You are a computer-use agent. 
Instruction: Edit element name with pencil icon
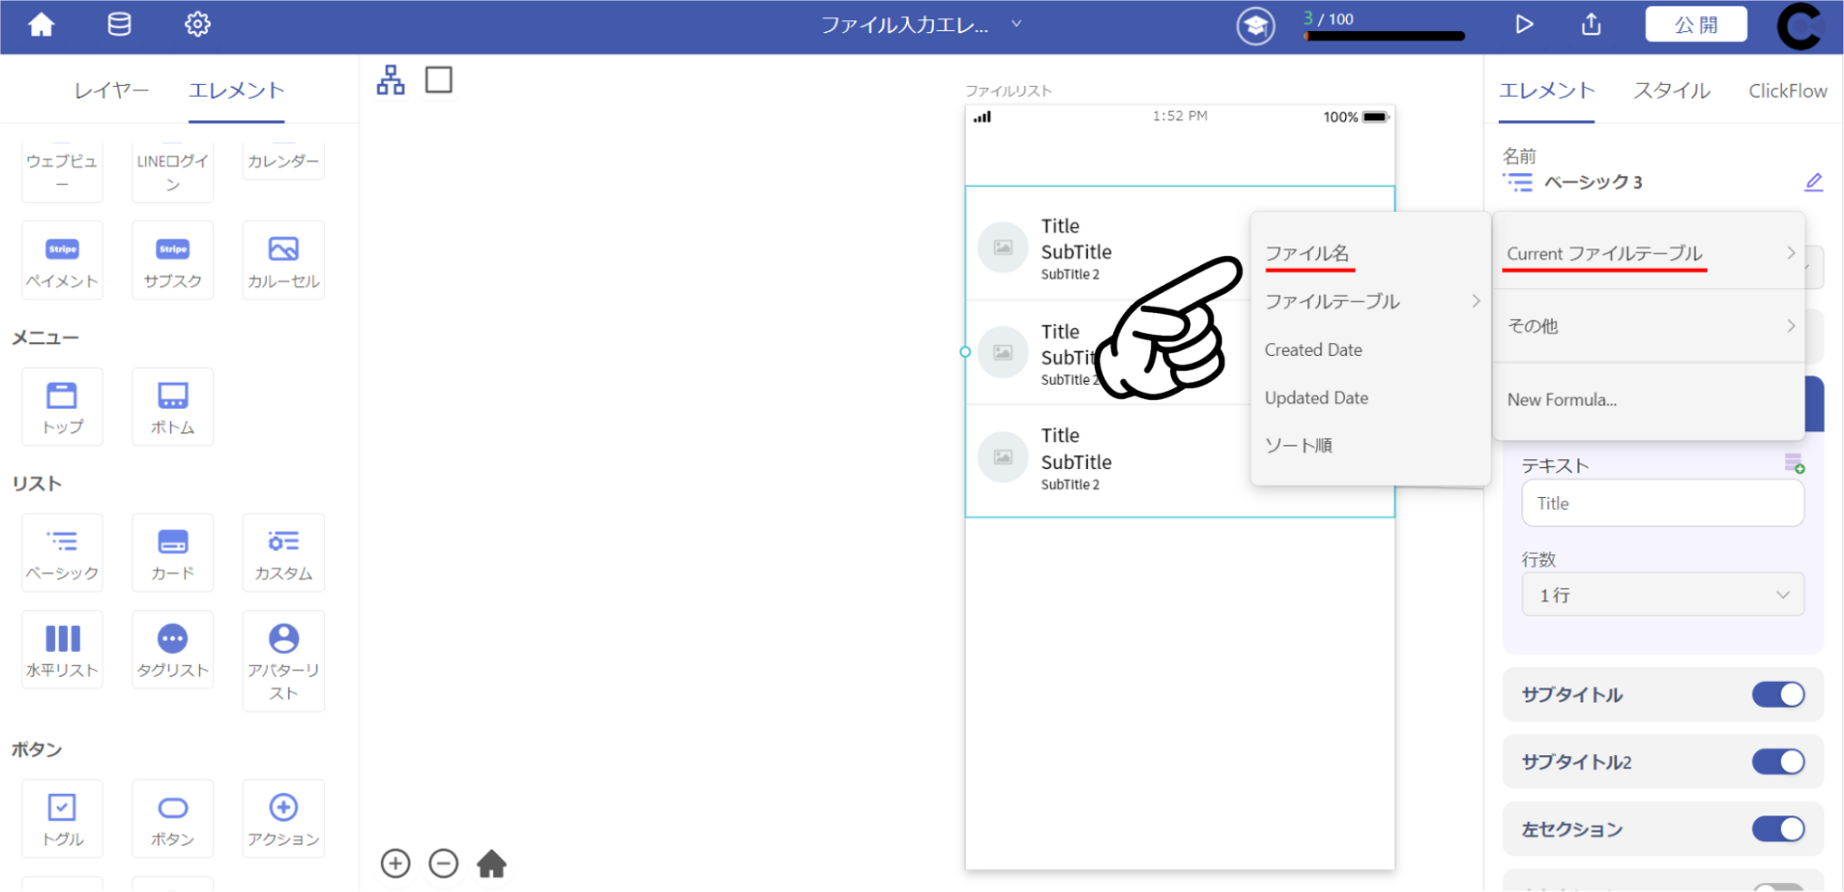click(1813, 182)
